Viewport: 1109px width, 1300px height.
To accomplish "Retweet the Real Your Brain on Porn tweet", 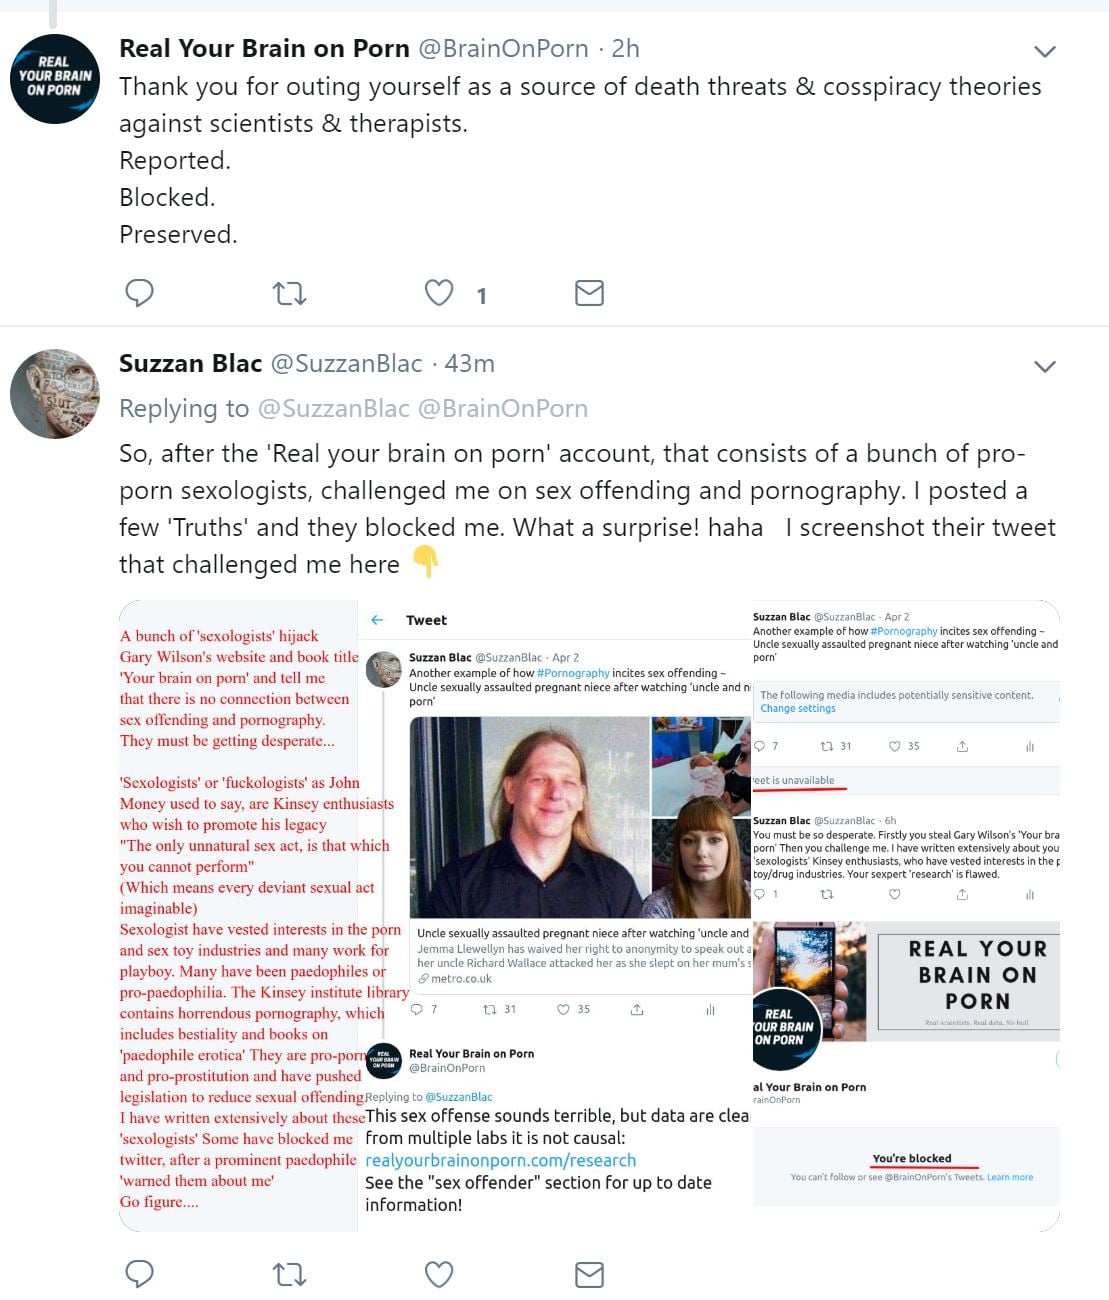I will tap(289, 293).
